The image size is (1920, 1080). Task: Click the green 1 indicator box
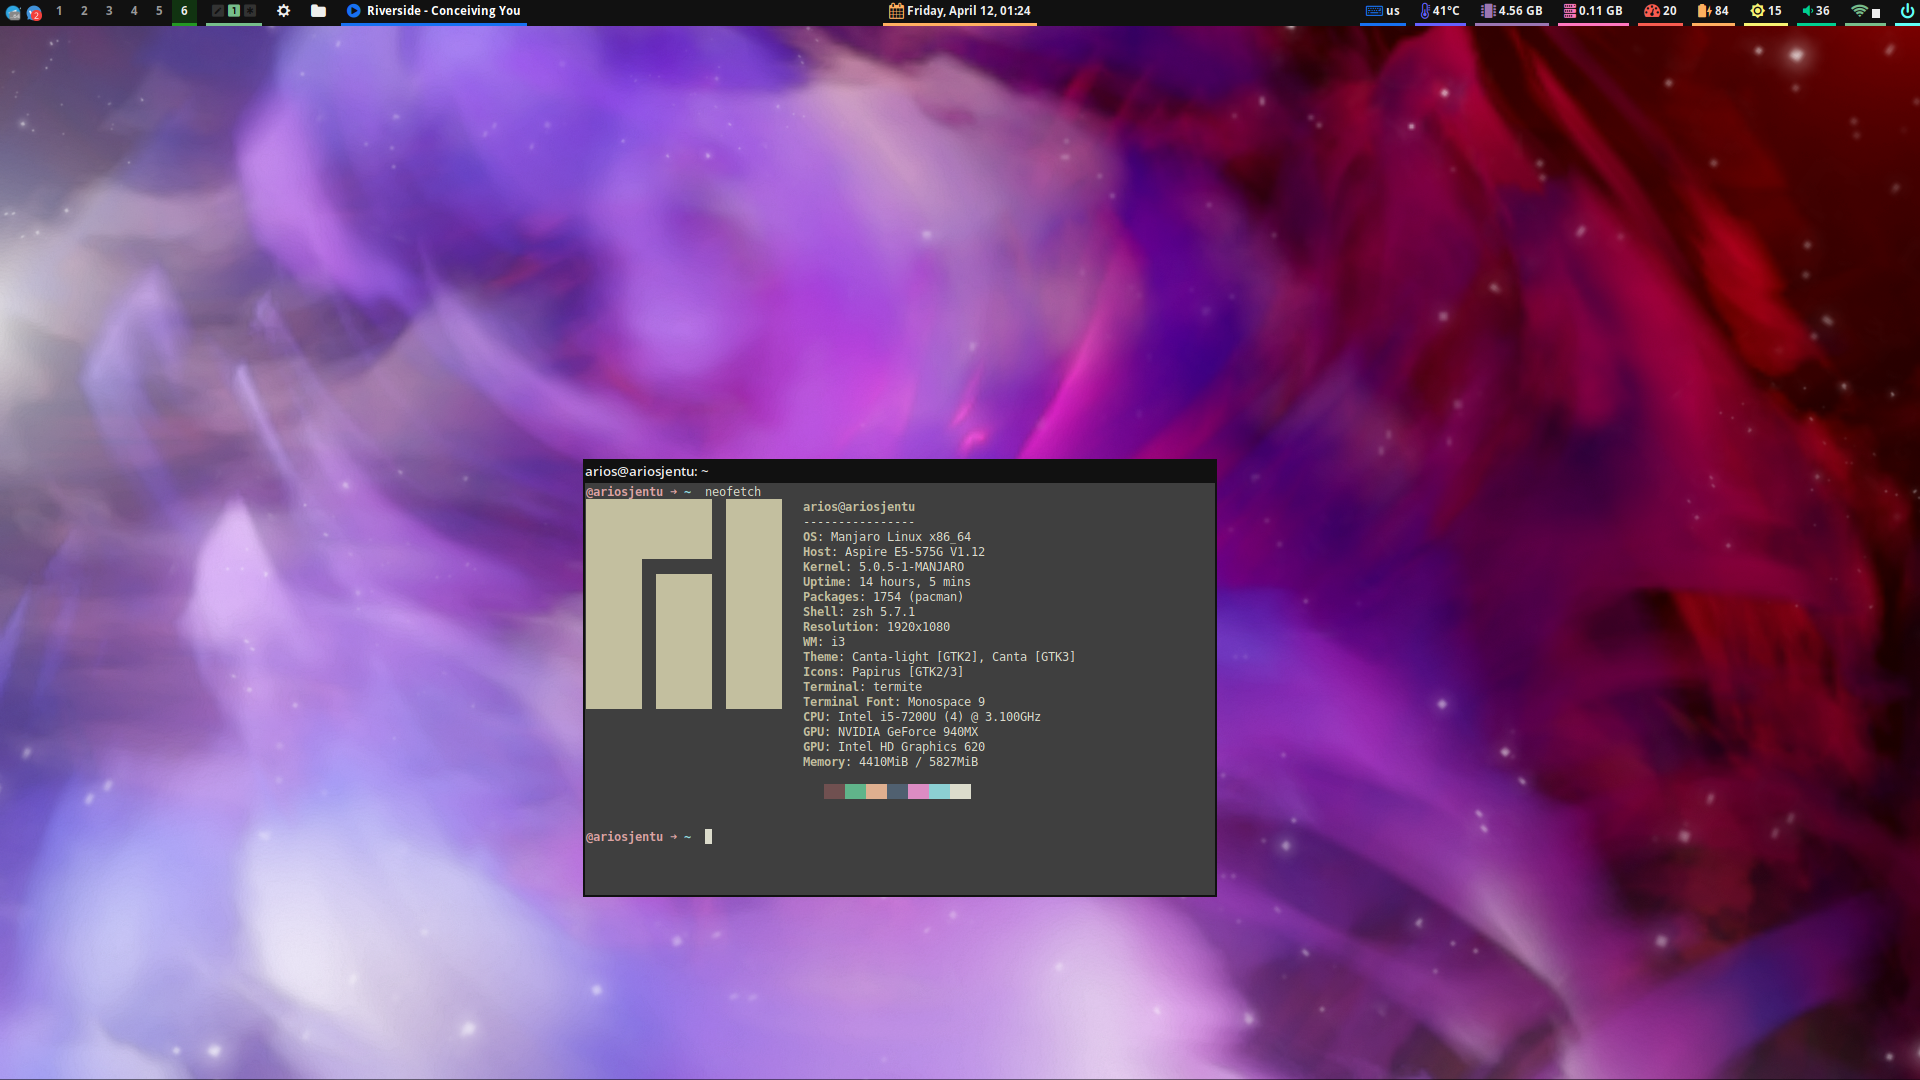coord(234,11)
